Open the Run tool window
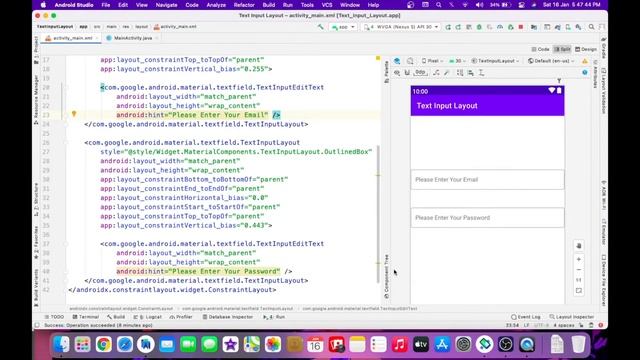 [x=274, y=317]
